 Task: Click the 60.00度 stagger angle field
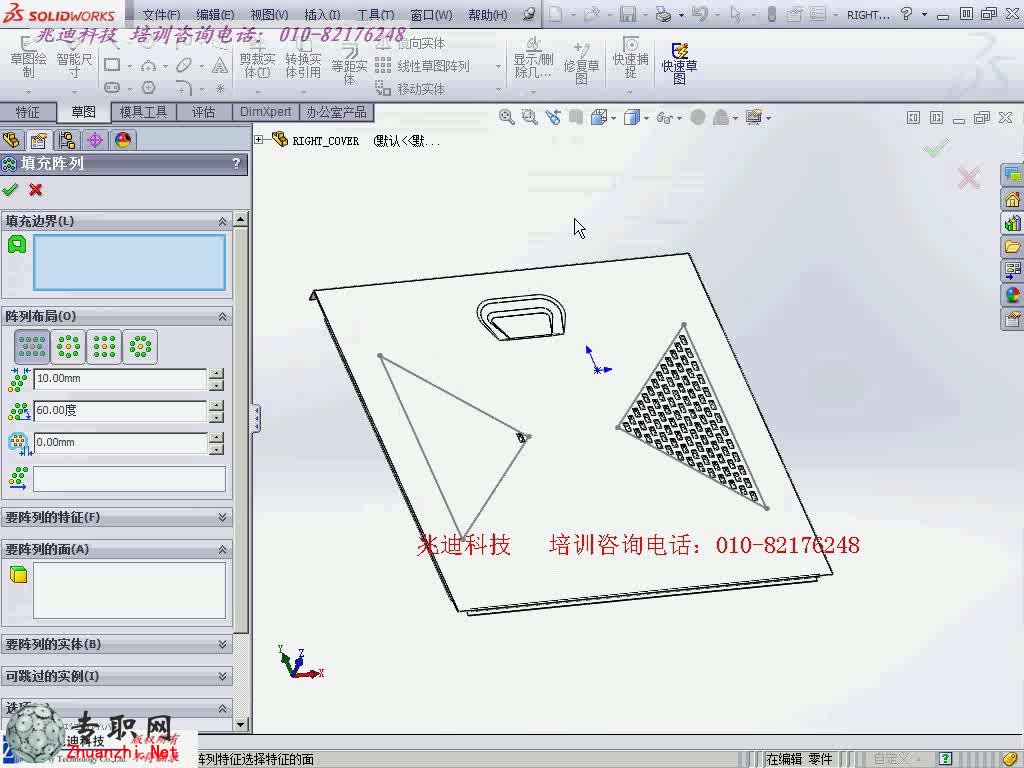pos(120,411)
